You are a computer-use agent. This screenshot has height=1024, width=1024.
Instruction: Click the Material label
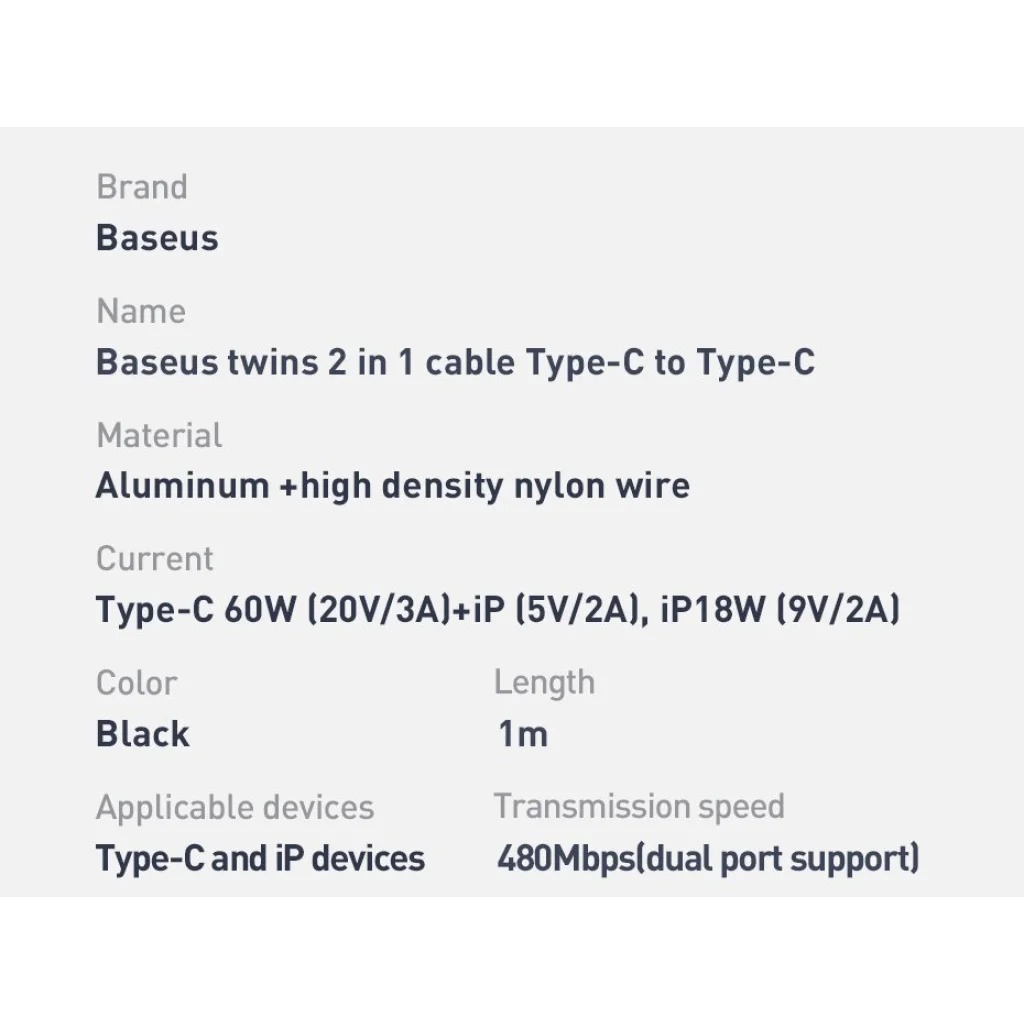point(159,435)
